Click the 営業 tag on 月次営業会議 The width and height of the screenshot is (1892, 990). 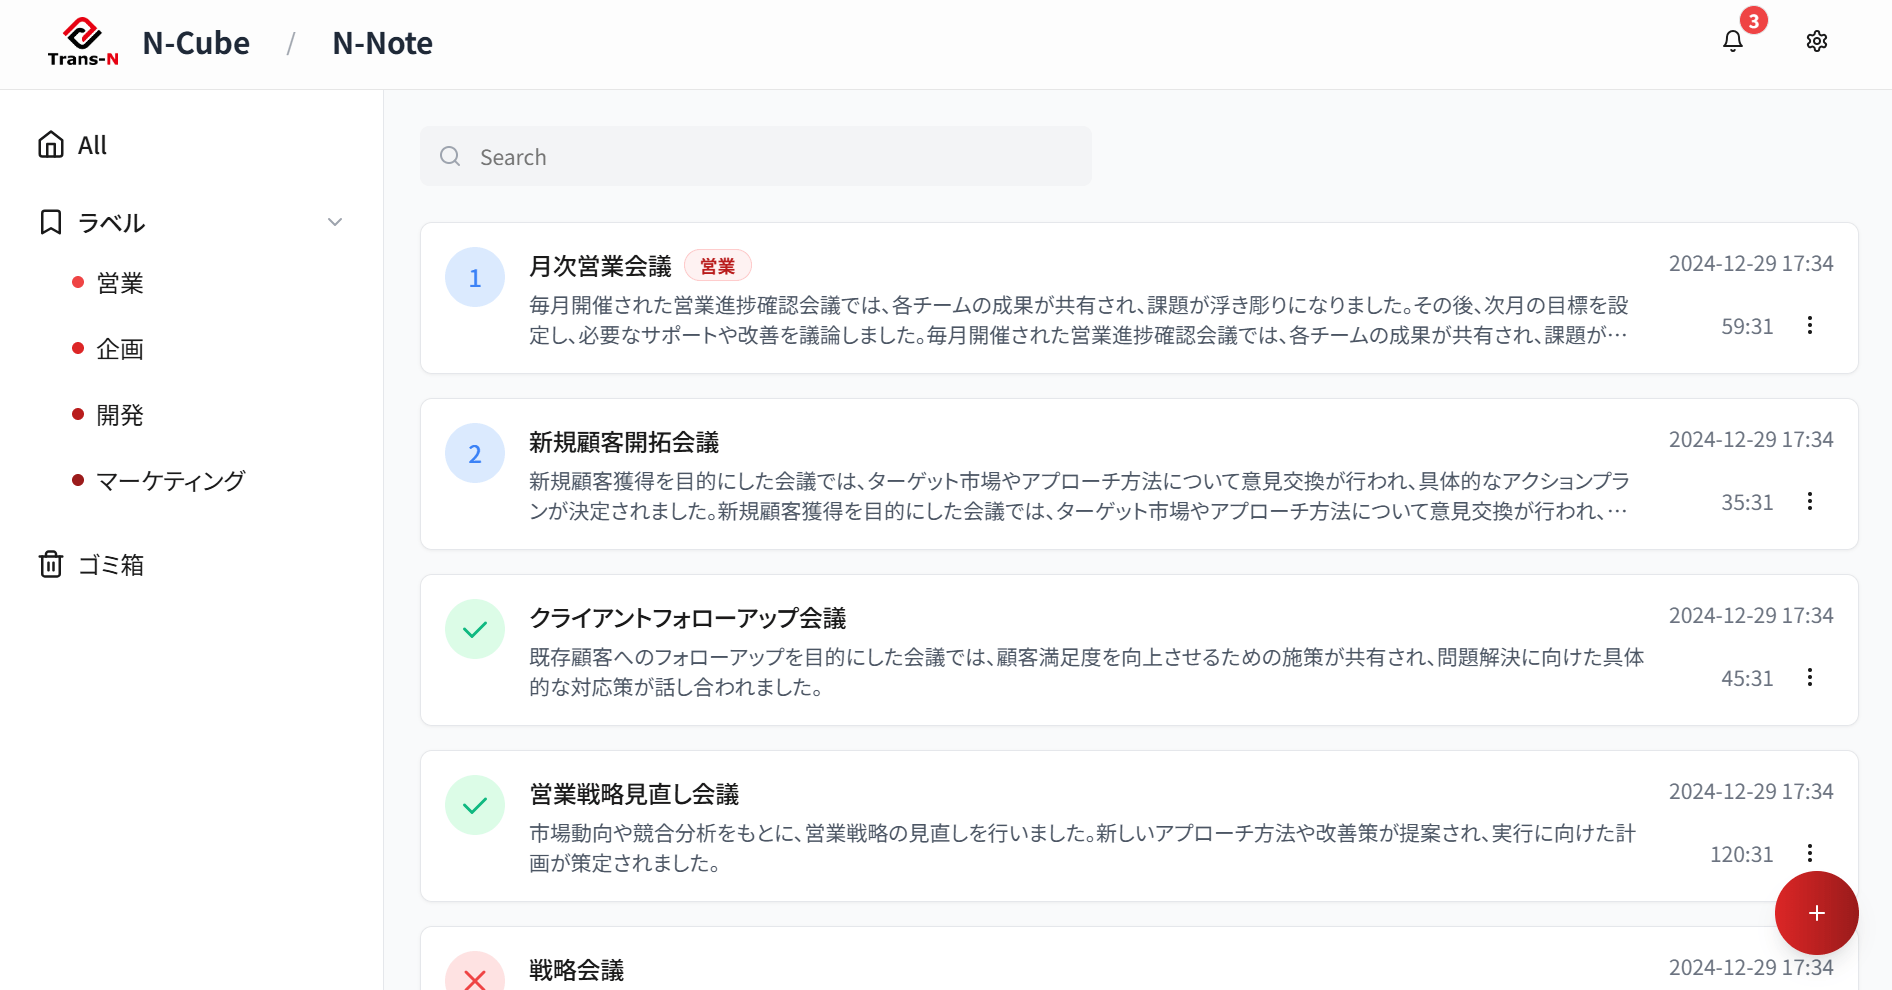point(717,265)
